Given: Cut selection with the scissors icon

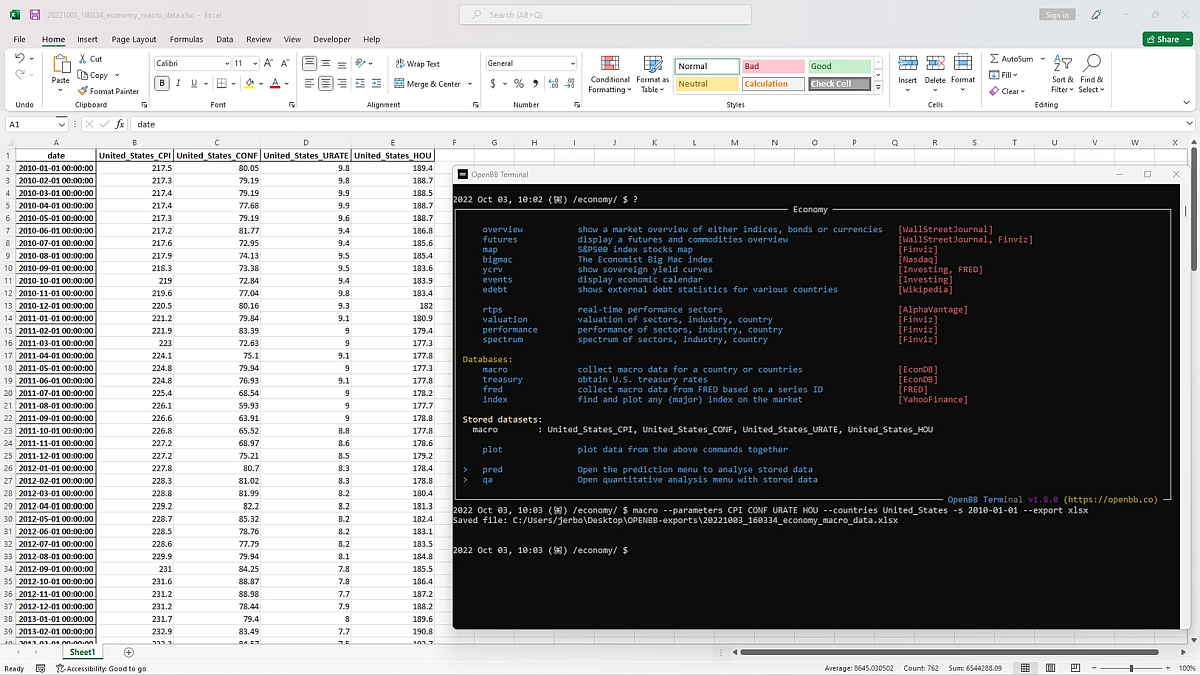Looking at the screenshot, I should pos(84,59).
